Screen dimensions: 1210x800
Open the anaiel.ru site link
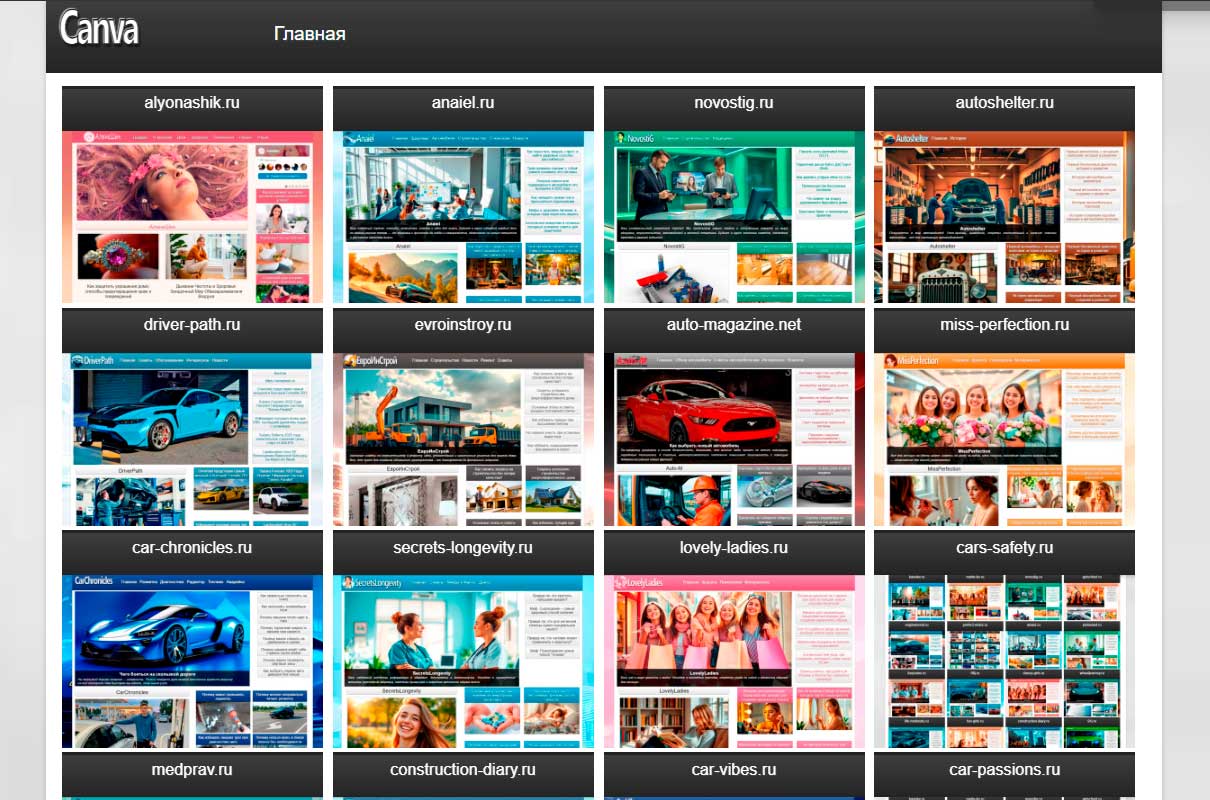(462, 103)
